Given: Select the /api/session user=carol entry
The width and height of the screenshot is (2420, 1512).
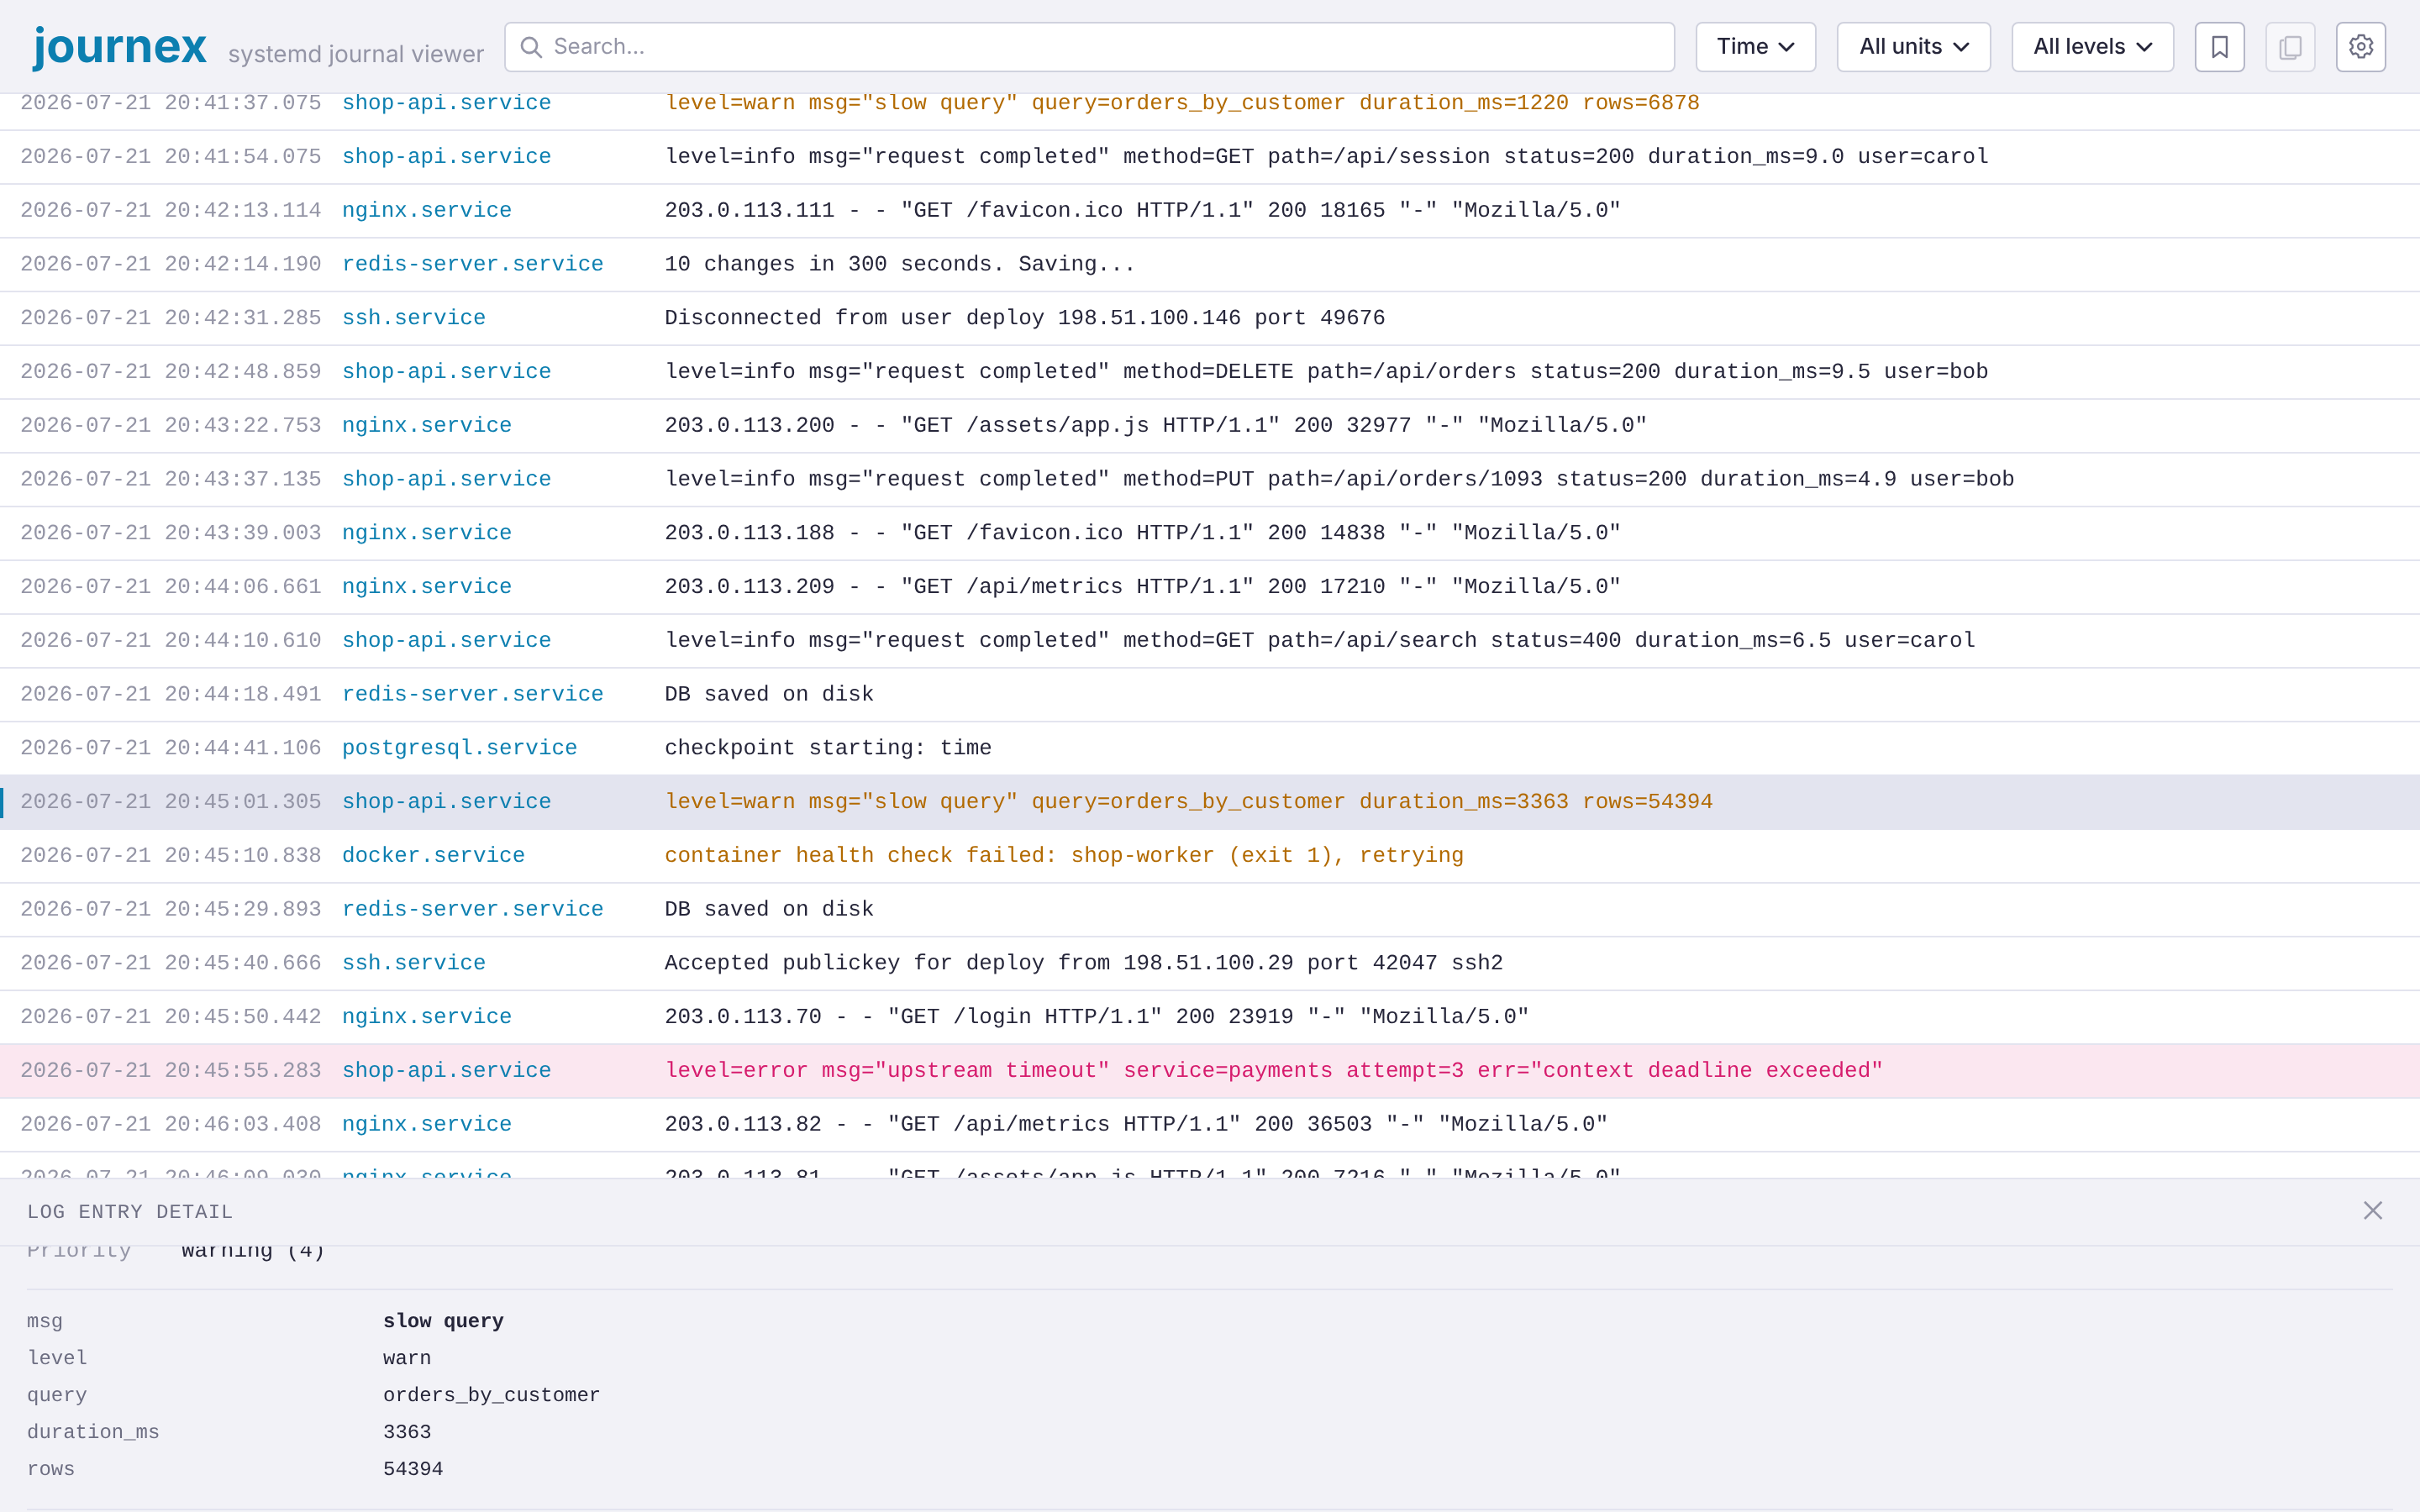Looking at the screenshot, I should [1210, 157].
